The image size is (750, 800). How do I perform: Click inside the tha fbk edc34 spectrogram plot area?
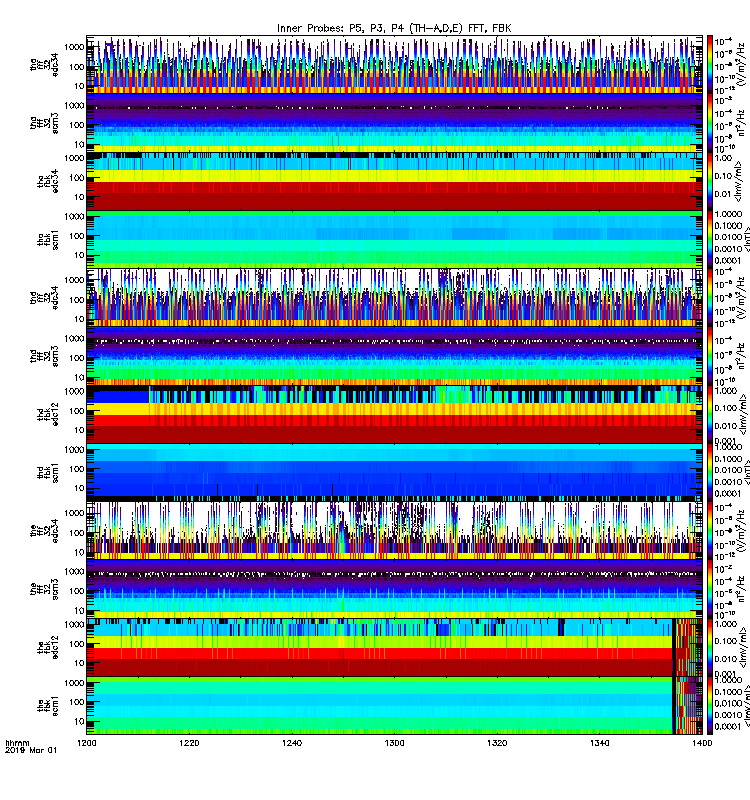pyautogui.click(x=394, y=181)
